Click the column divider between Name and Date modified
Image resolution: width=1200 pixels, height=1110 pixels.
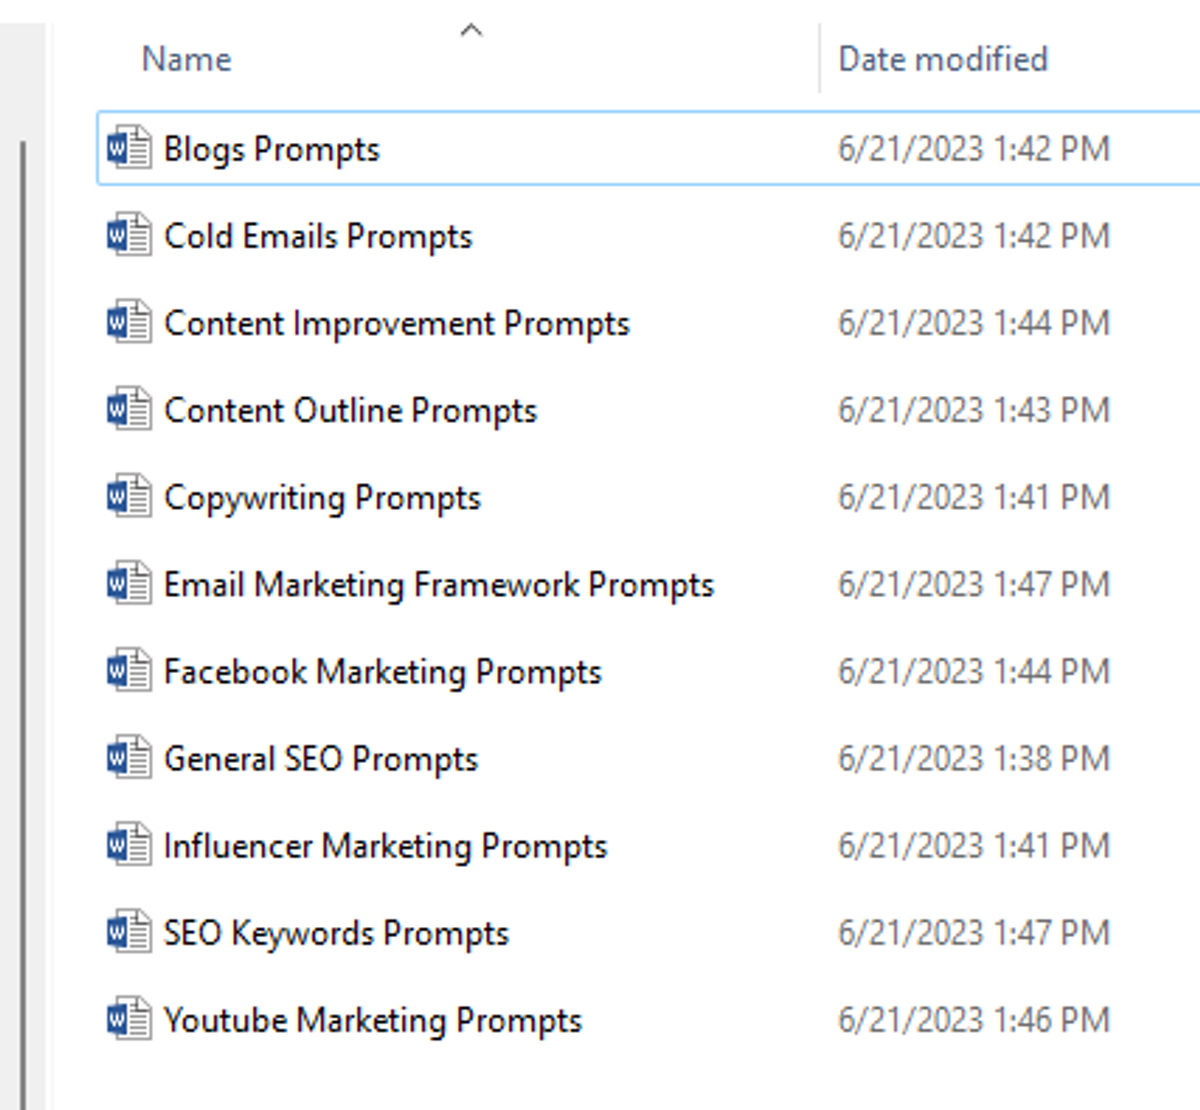(820, 60)
